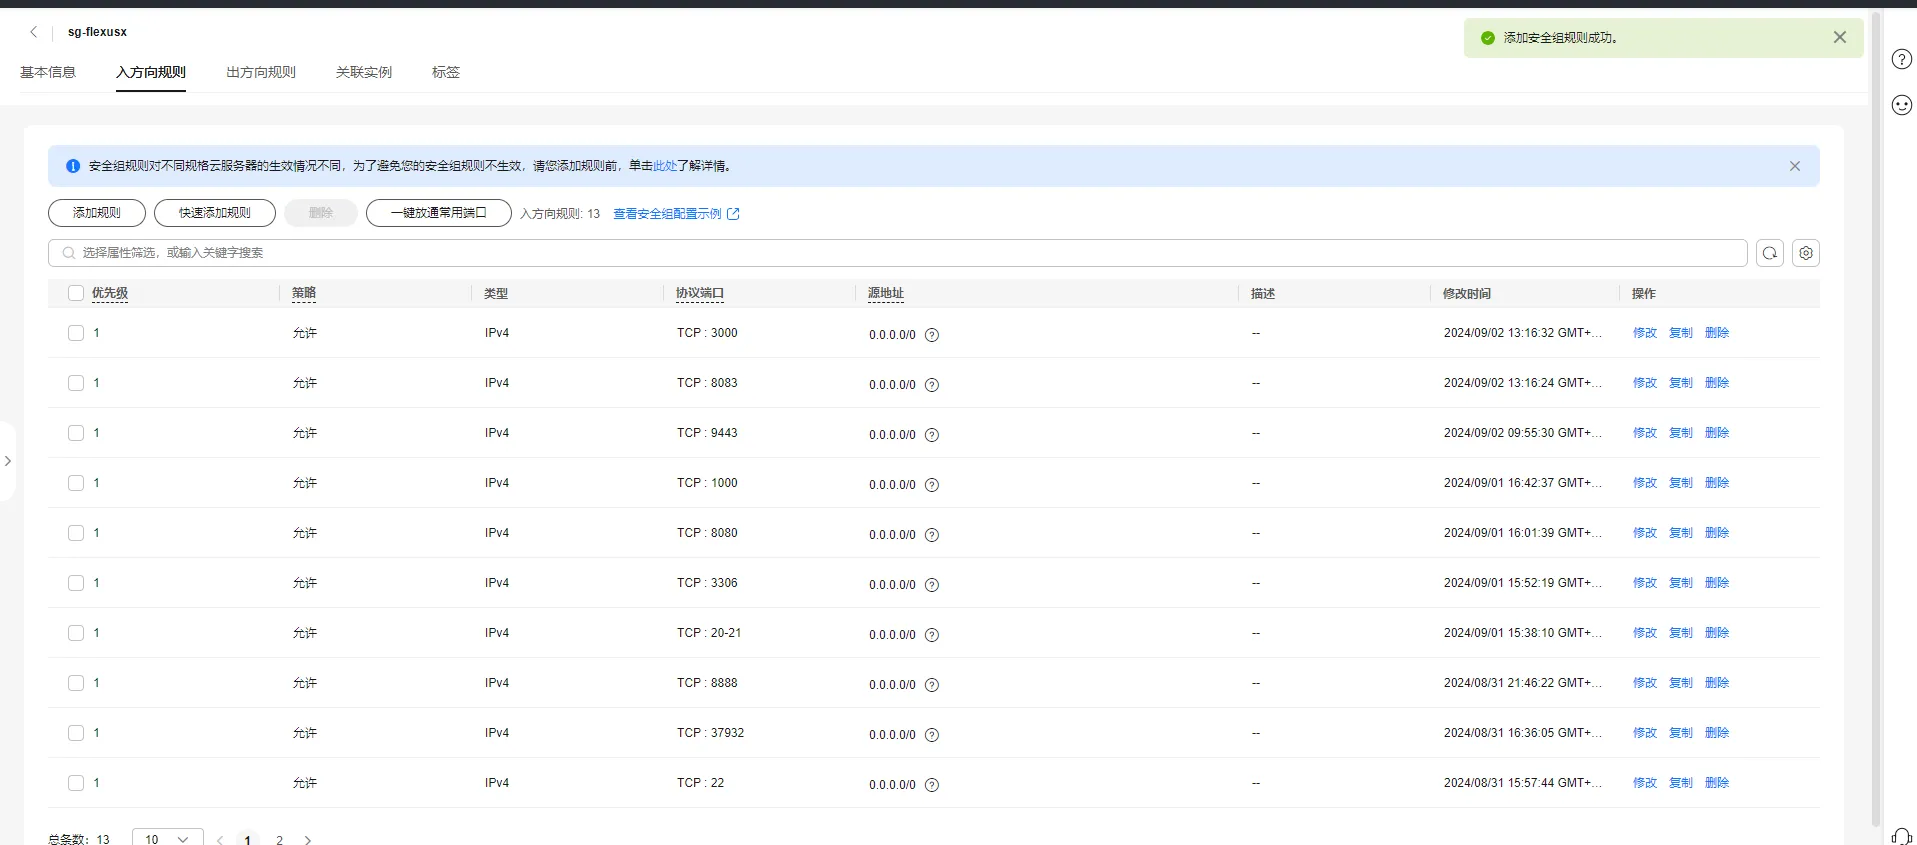The height and width of the screenshot is (845, 1917).
Task: Go to next page arrow
Action: click(x=308, y=840)
